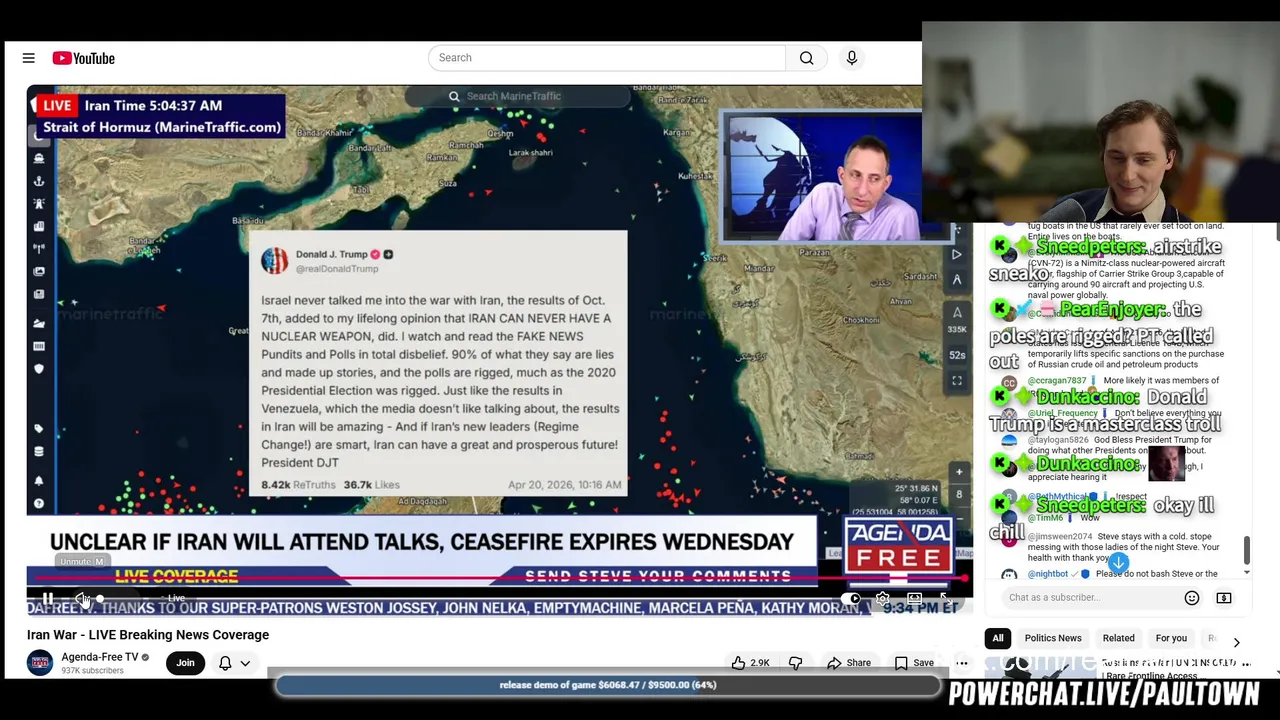The height and width of the screenshot is (720, 1280).
Task: Click chat username @ccragan7837
Action: click(1057, 381)
